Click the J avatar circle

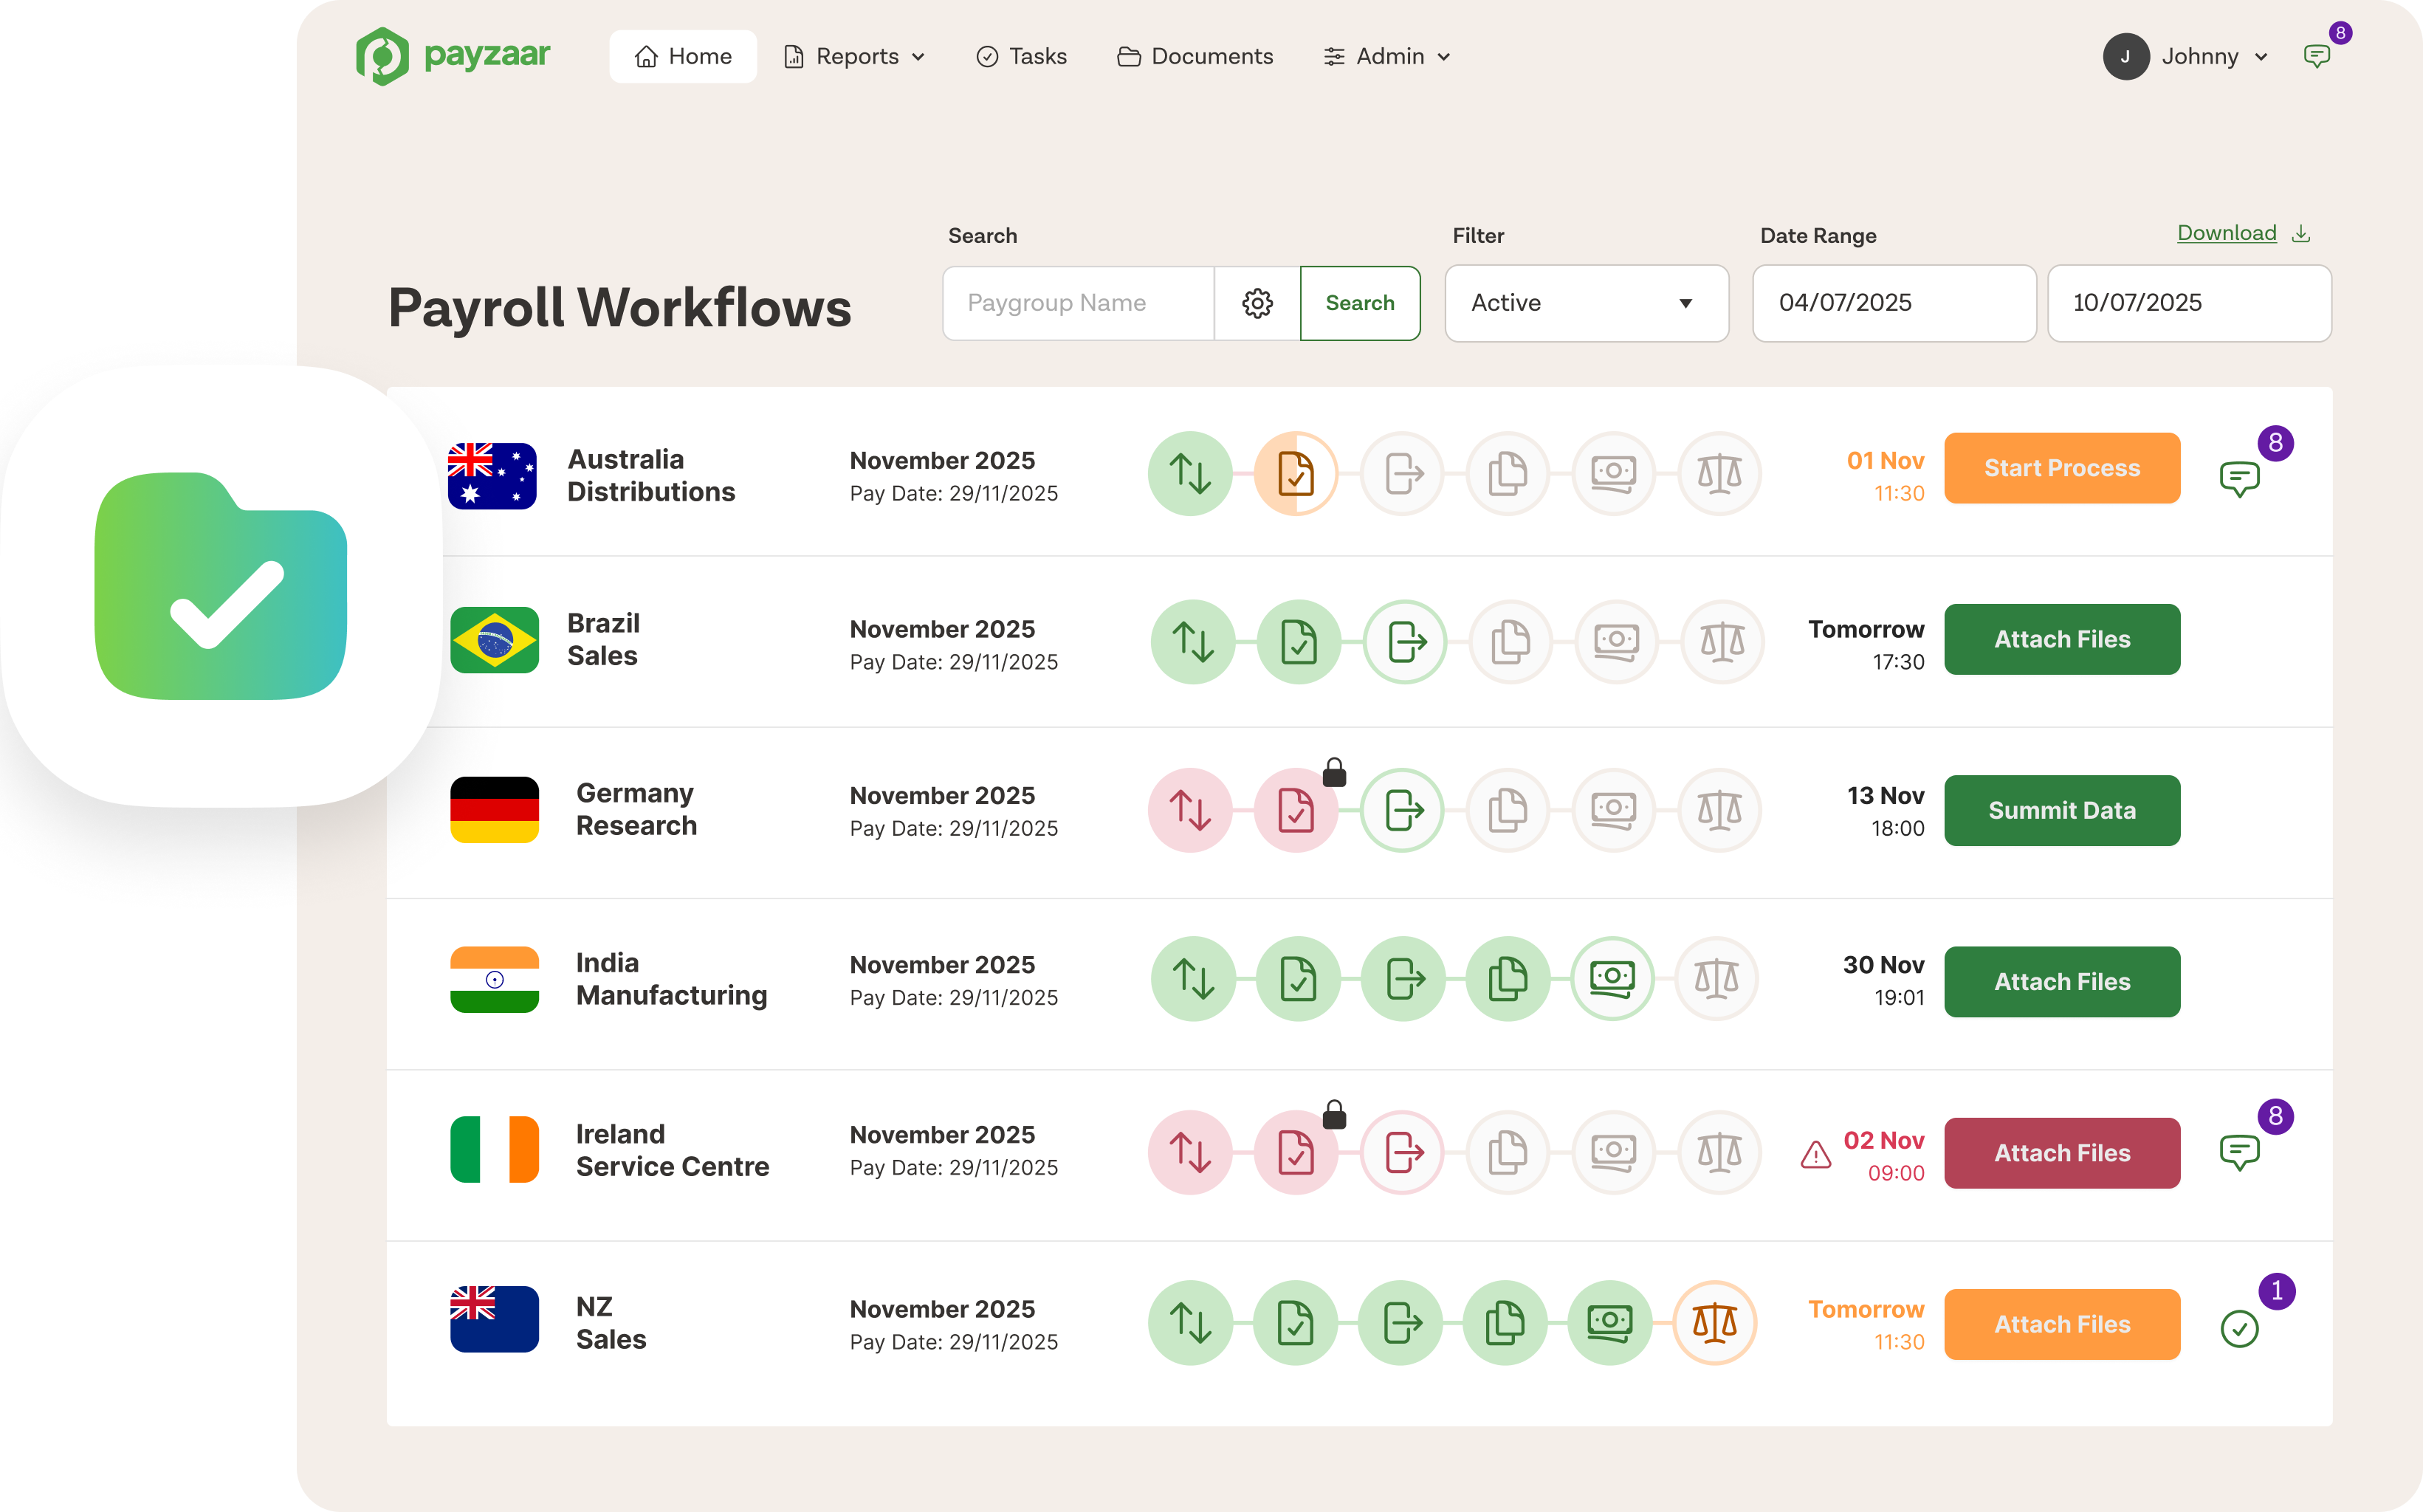pyautogui.click(x=2126, y=56)
